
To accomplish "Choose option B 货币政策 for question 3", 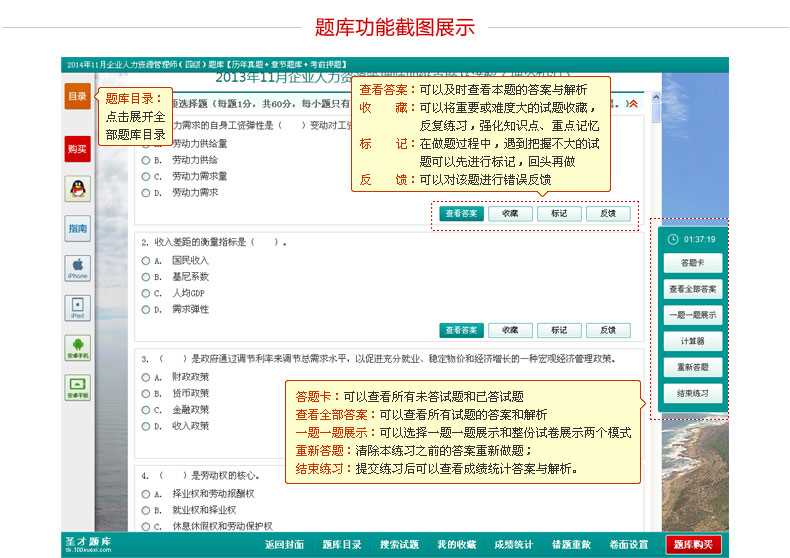I will click(x=146, y=393).
